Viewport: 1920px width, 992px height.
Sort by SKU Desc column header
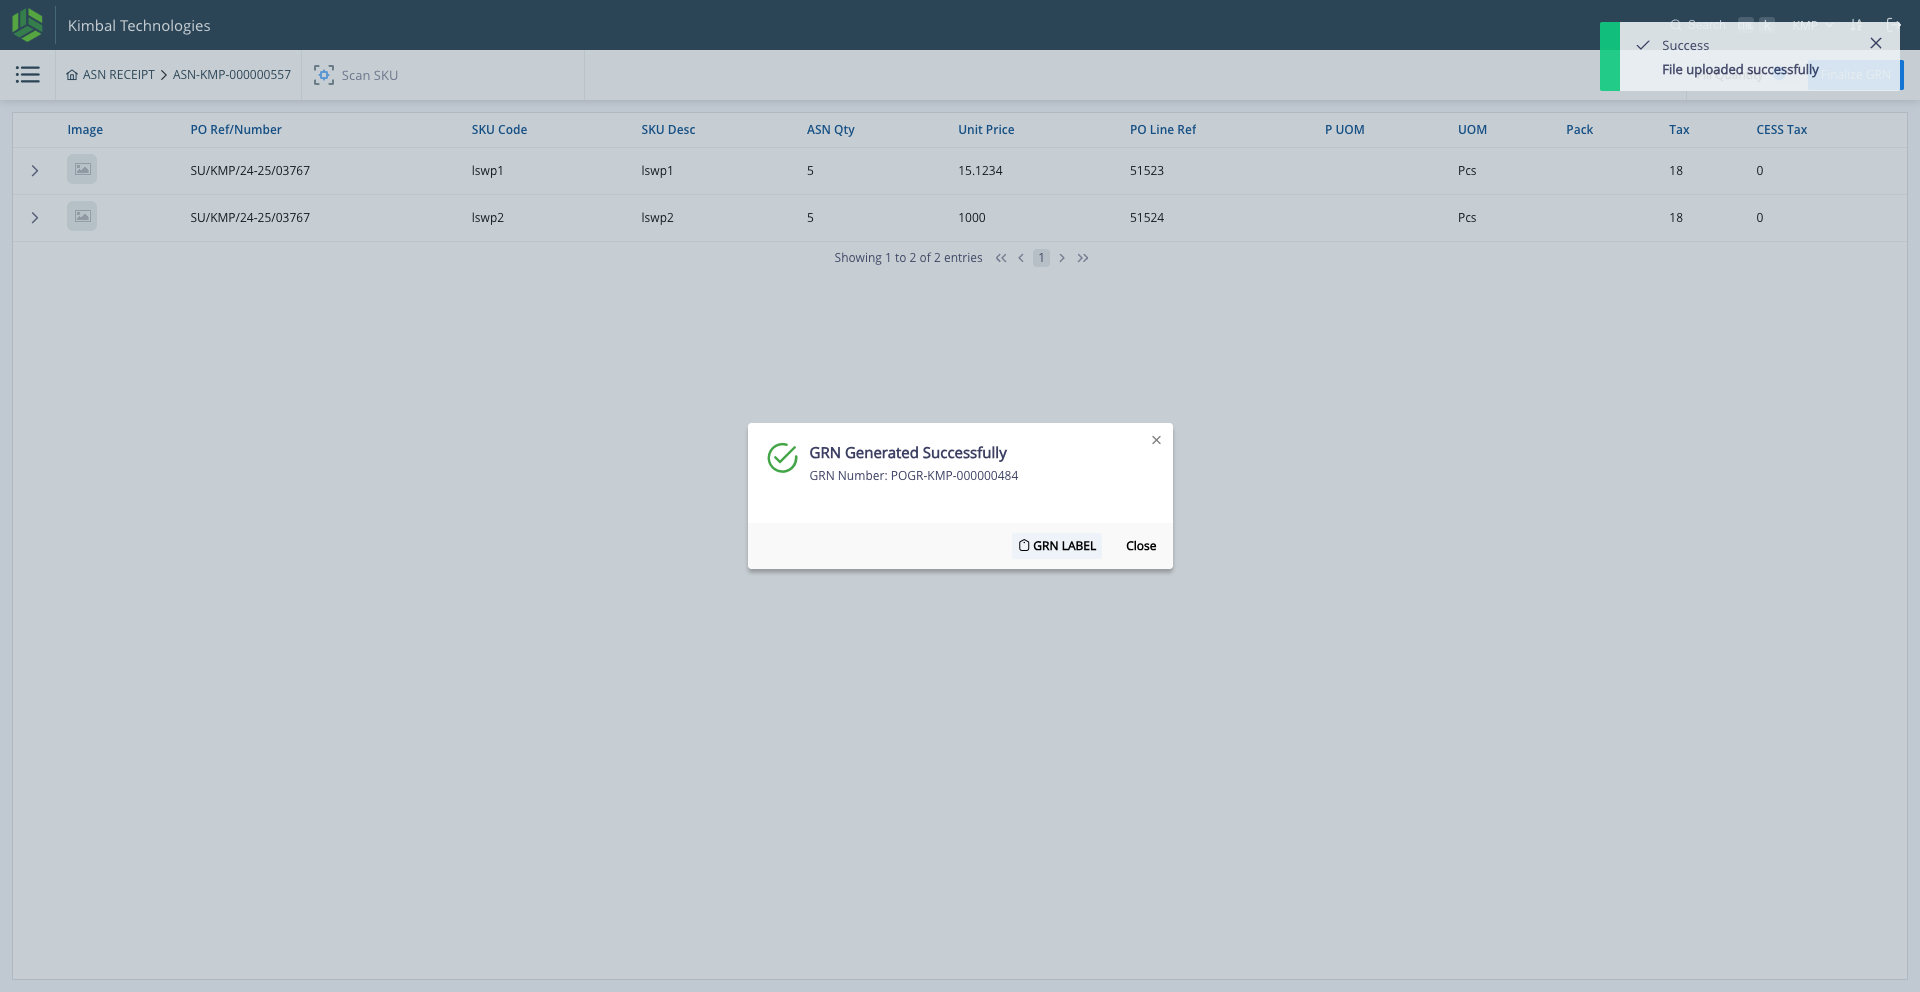668,130
